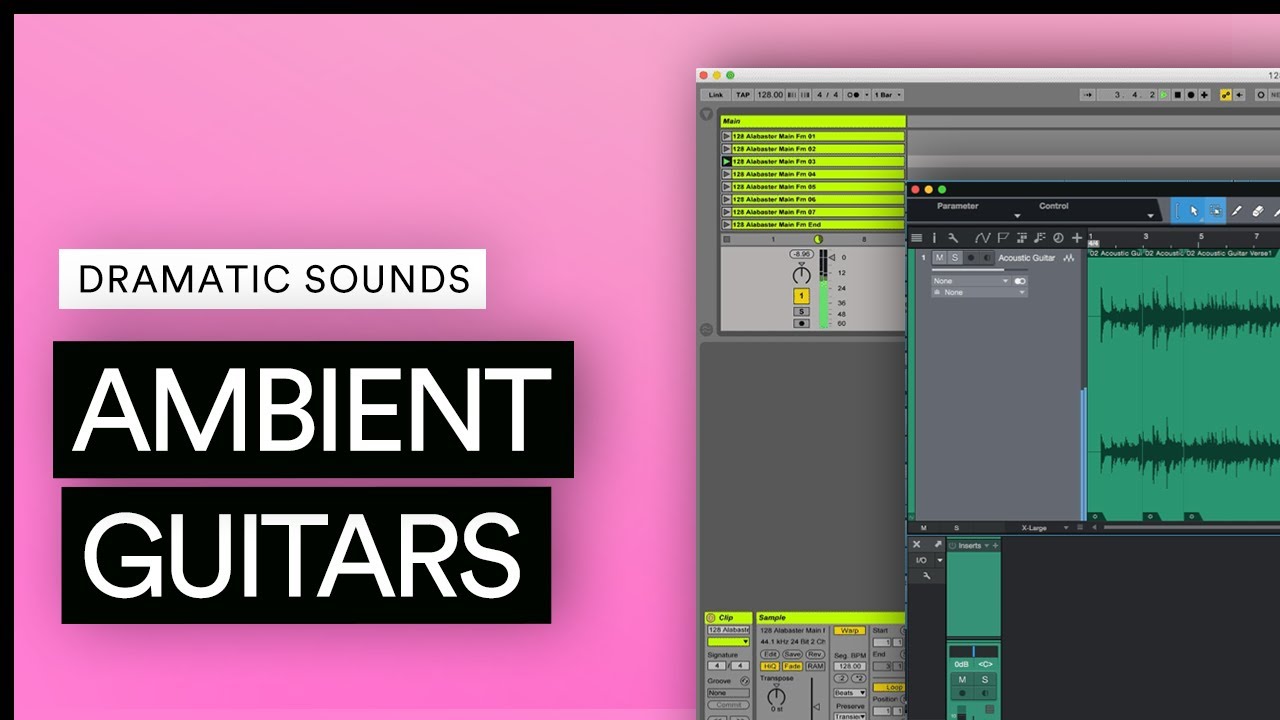
Task: Open the X-Large track height dropdown
Action: pos(1044,527)
